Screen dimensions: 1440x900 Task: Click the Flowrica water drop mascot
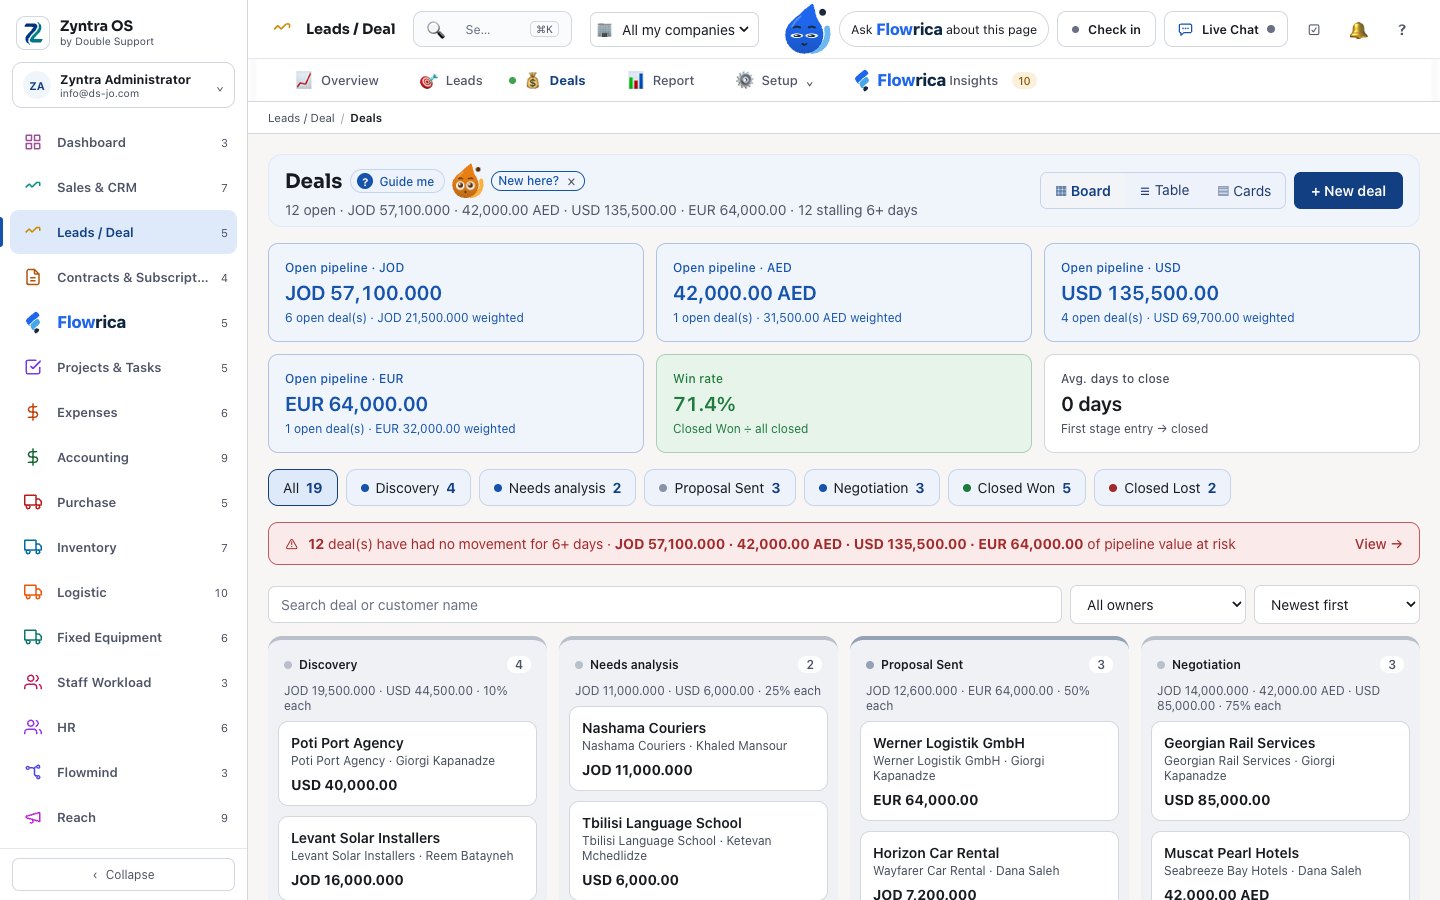(x=806, y=29)
